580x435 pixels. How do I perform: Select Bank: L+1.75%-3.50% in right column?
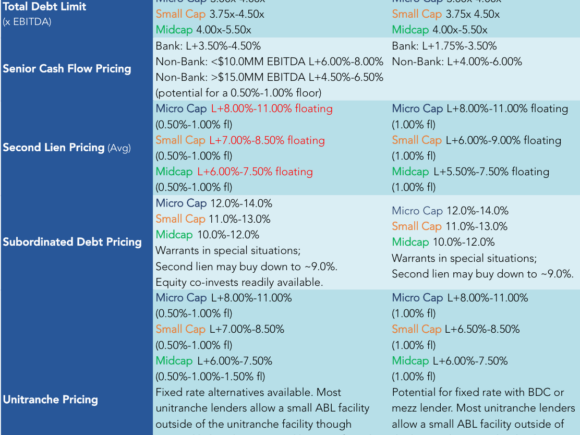pos(444,46)
